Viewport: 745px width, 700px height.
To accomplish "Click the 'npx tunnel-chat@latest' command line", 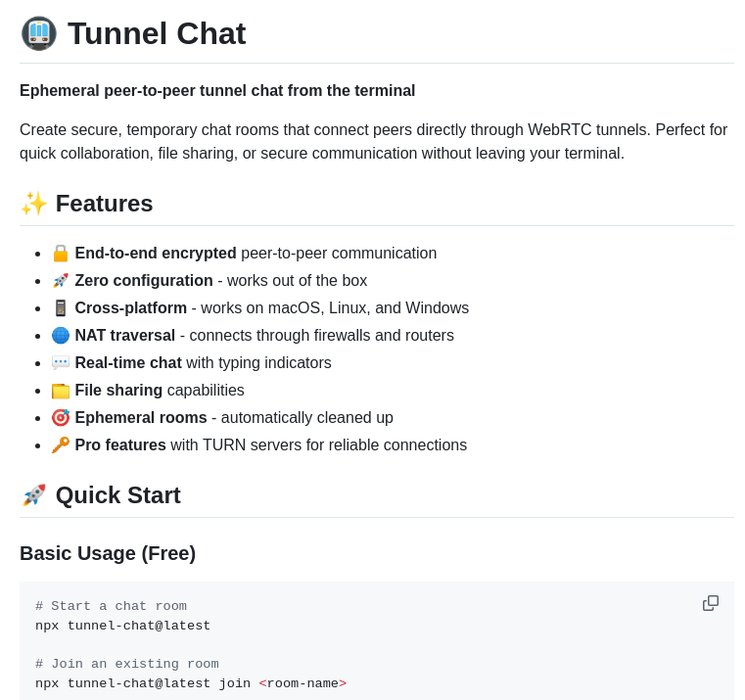I will 123,626.
